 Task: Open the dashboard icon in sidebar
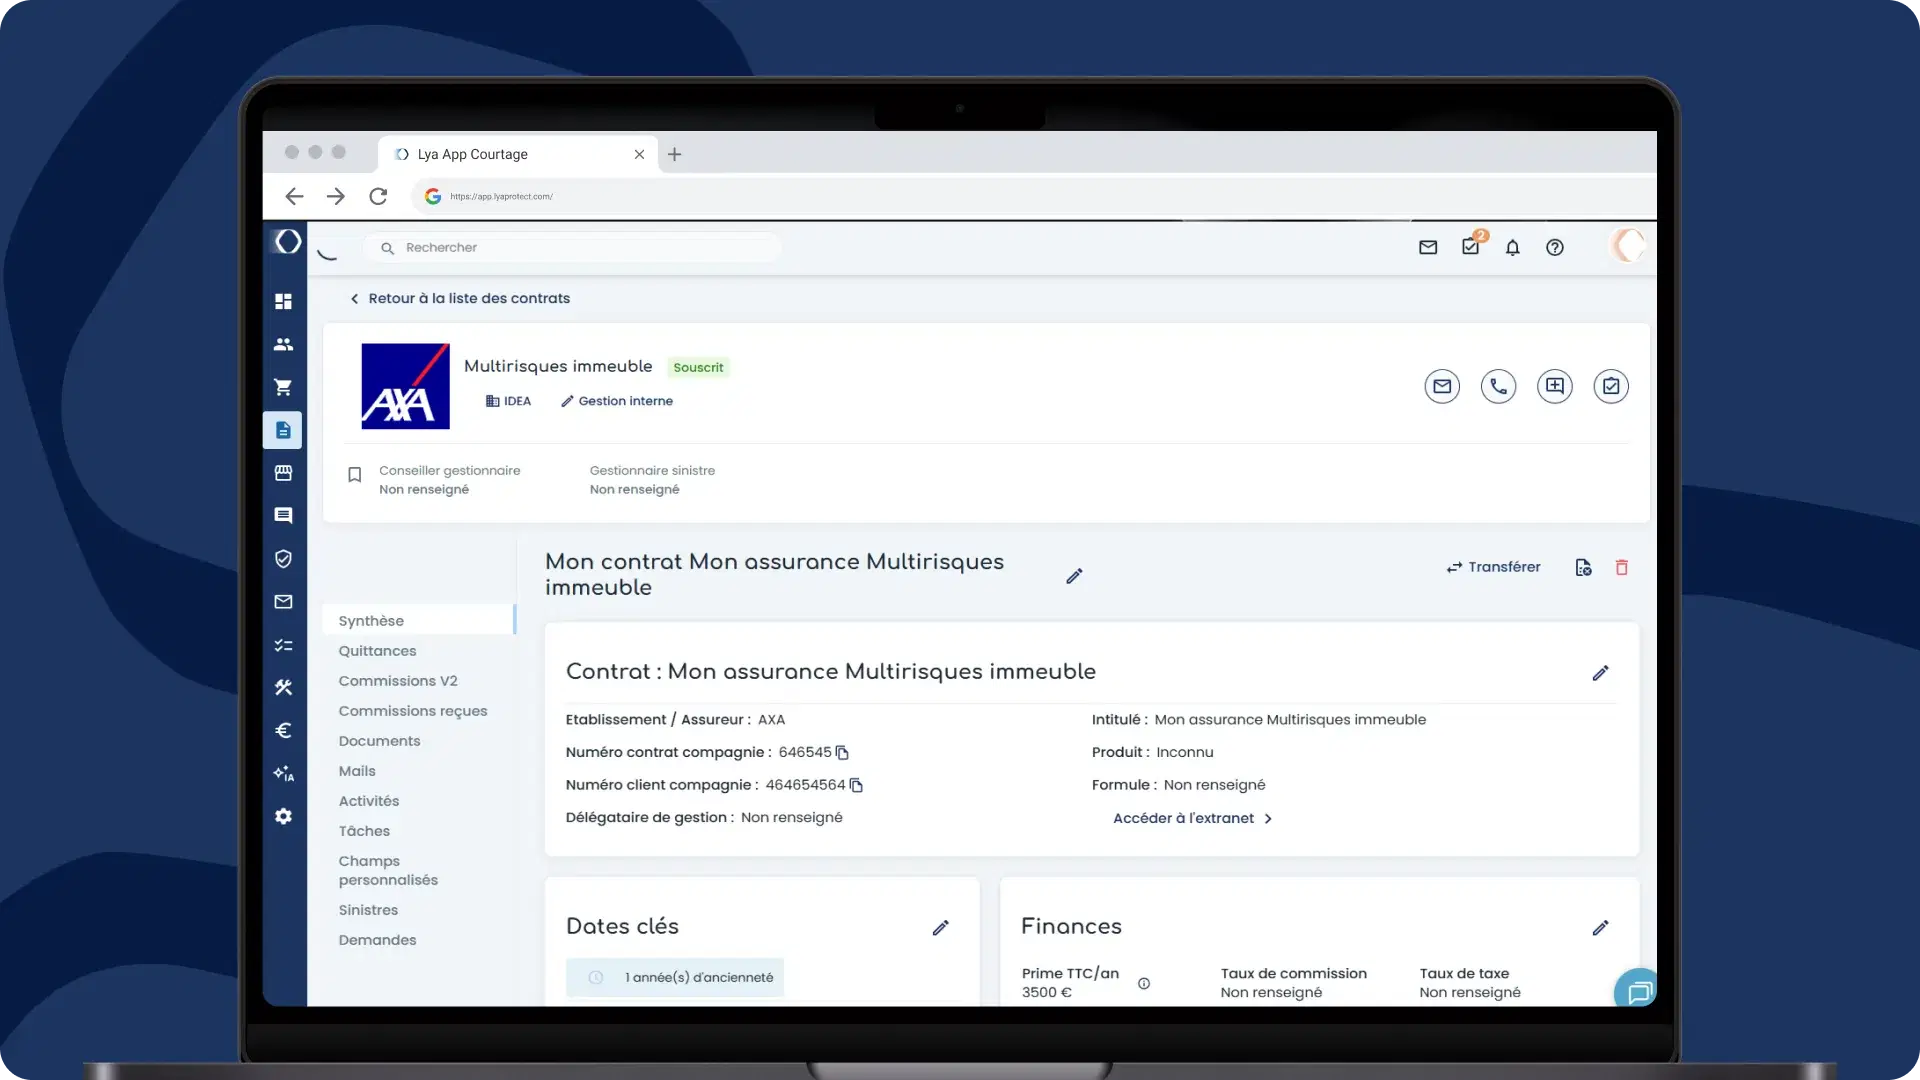283,301
